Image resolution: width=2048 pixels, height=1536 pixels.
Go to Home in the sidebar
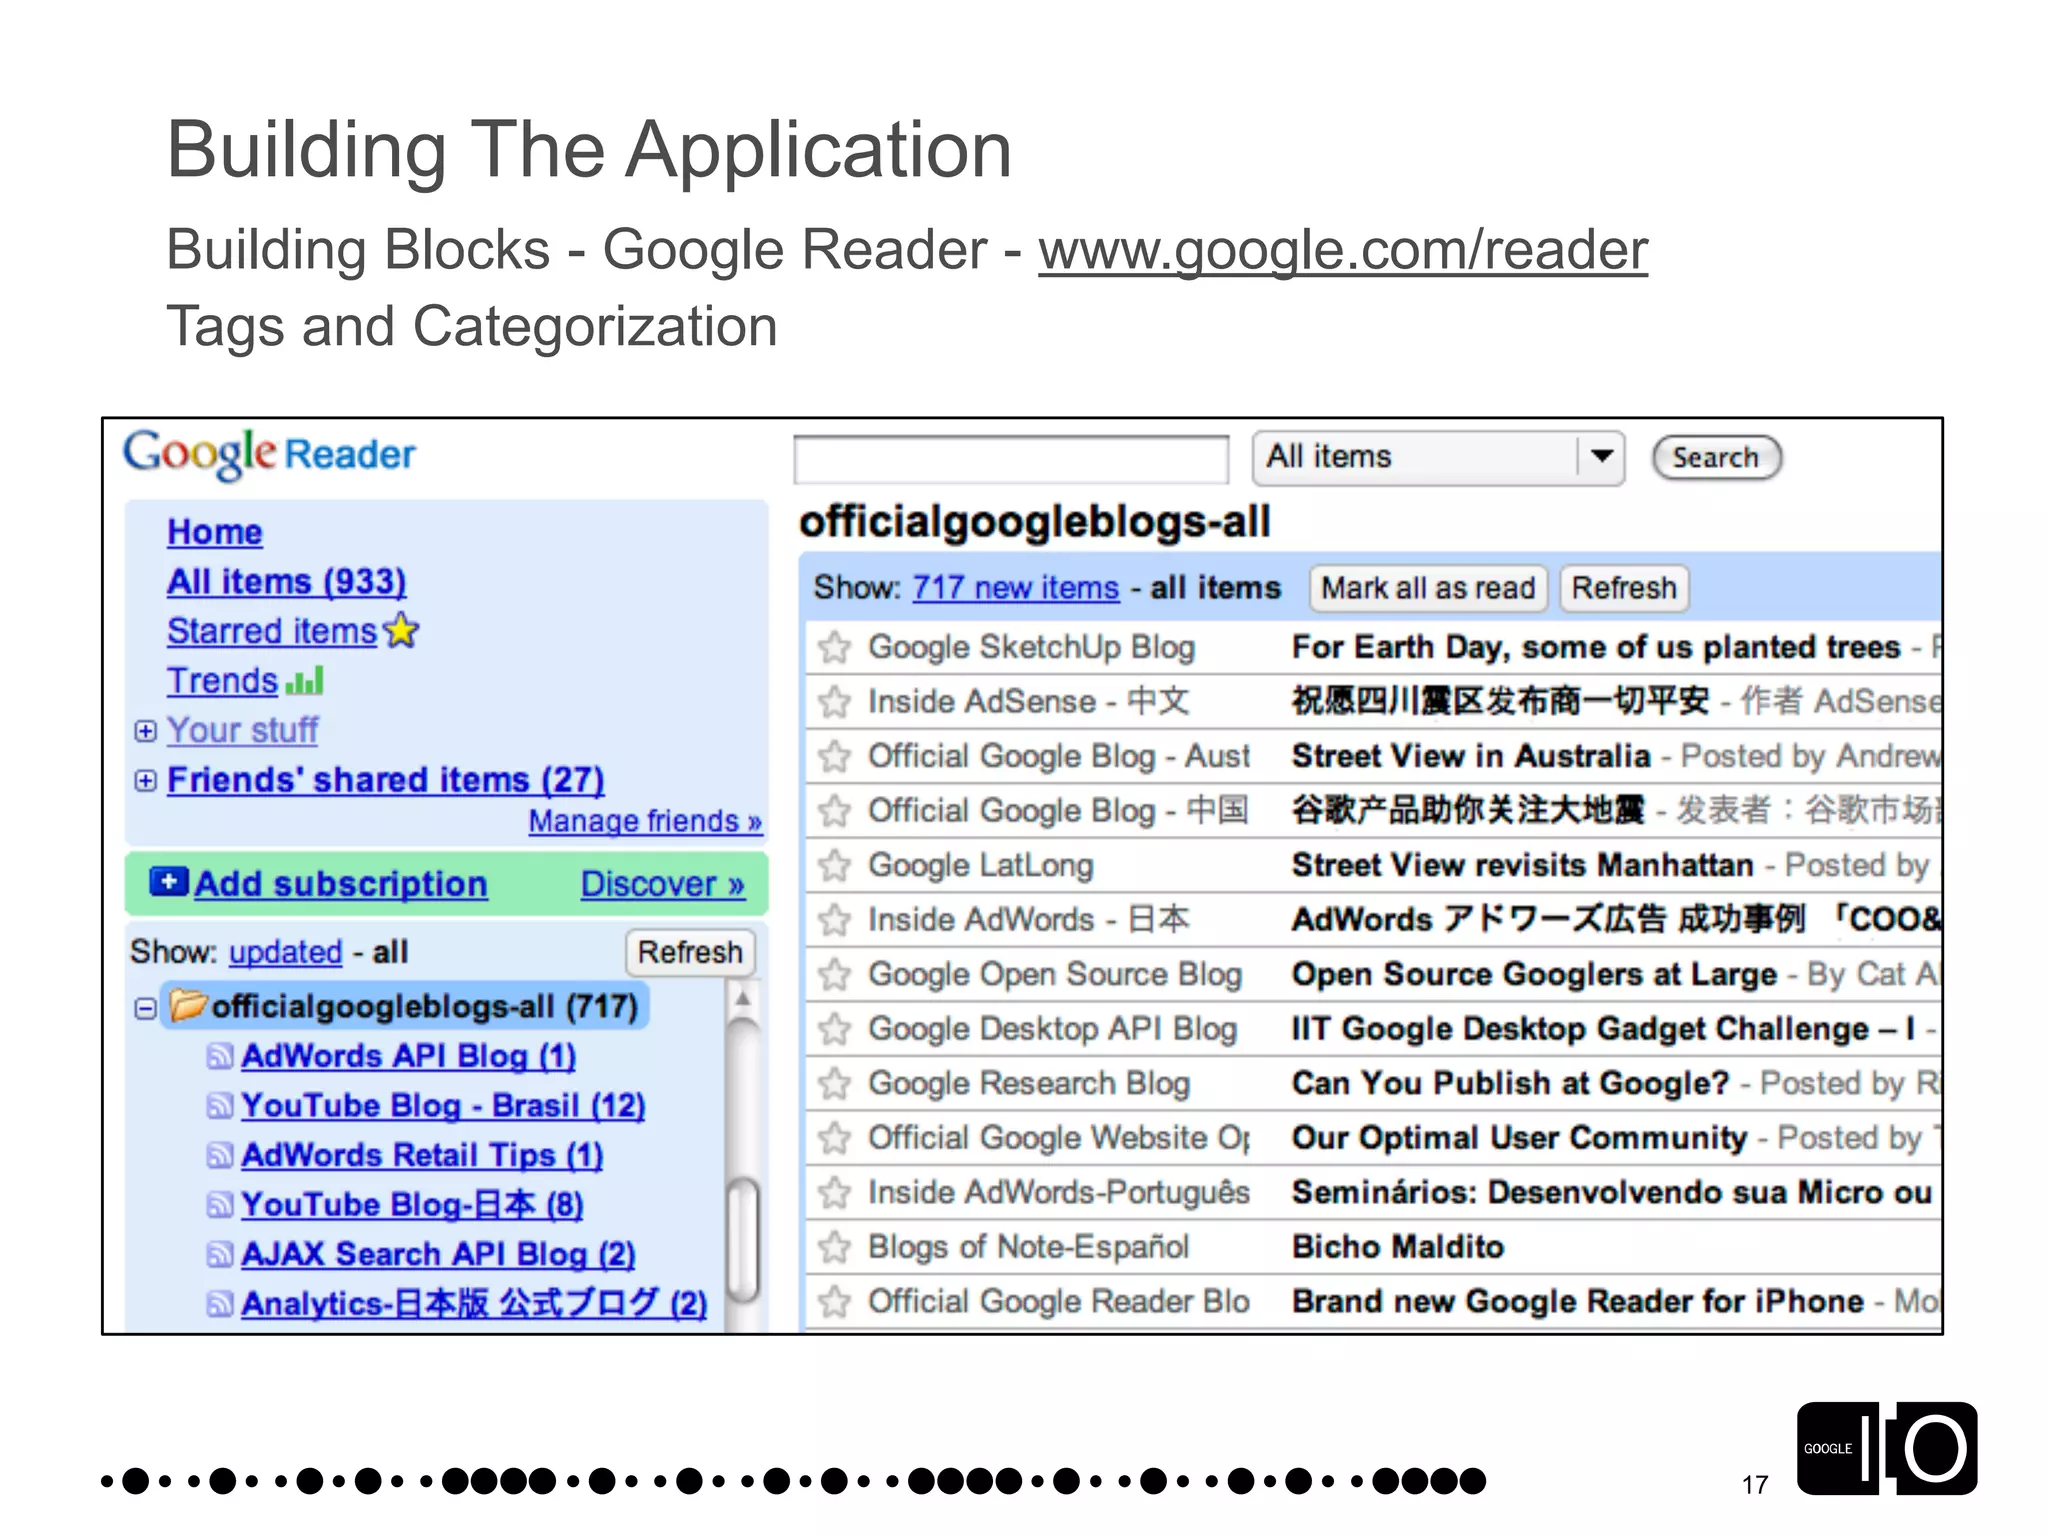click(x=215, y=532)
